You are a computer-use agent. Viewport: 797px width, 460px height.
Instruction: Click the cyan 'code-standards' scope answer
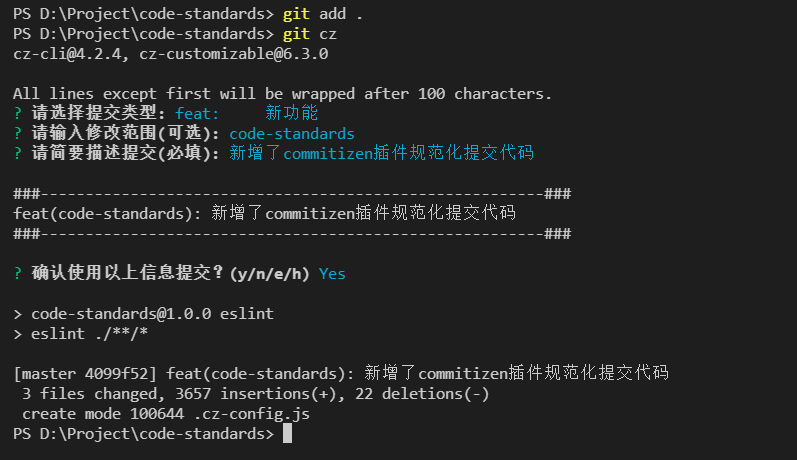click(292, 134)
